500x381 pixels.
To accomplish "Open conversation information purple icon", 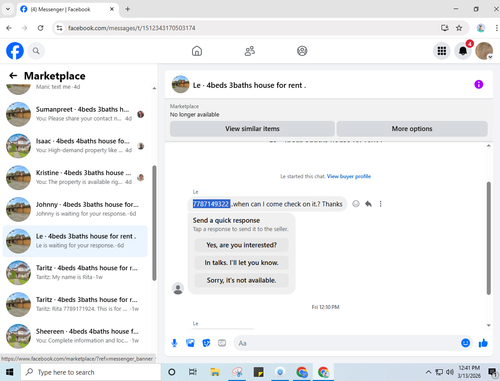I will [479, 84].
